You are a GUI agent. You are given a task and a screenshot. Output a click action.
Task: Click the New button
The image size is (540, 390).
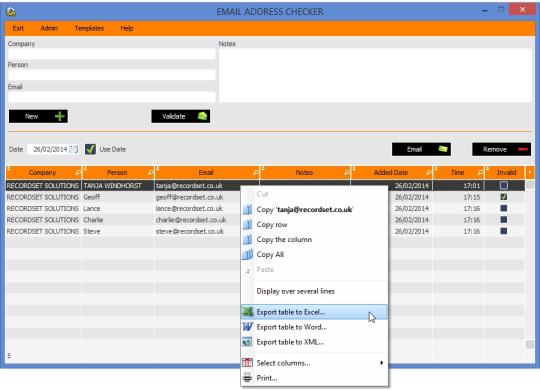(x=38, y=116)
